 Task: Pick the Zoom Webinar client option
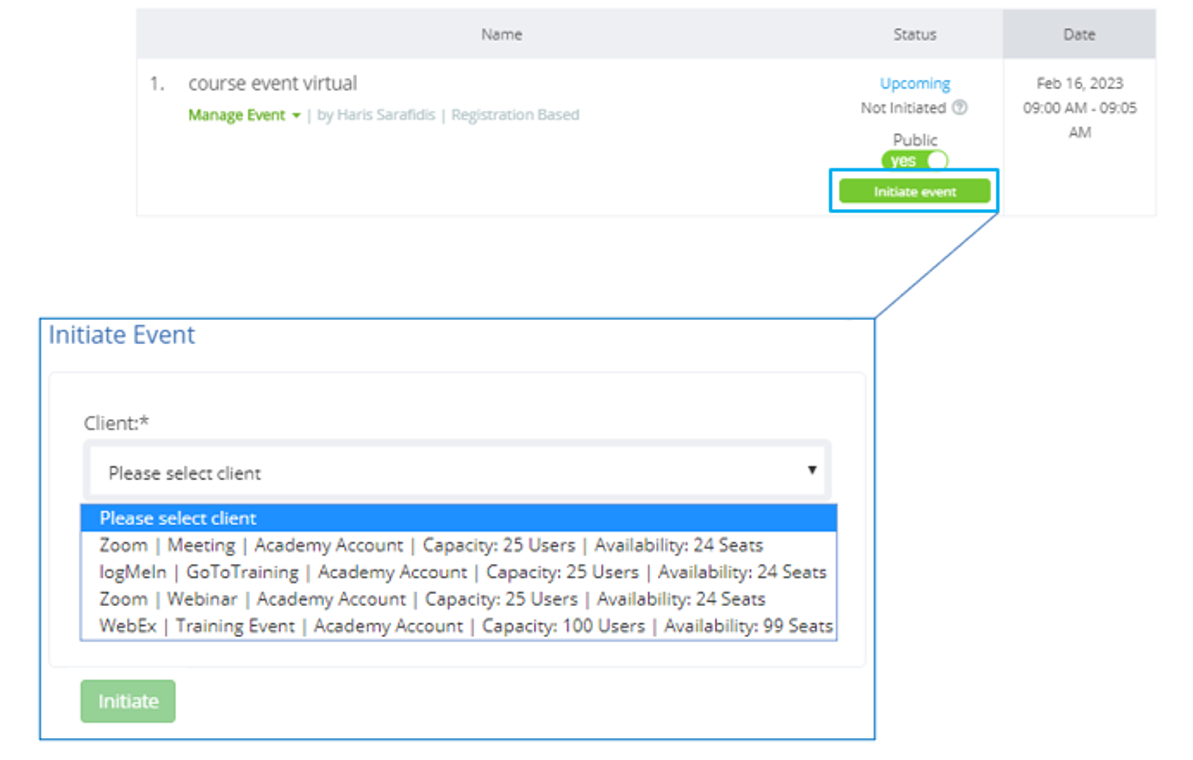432,599
